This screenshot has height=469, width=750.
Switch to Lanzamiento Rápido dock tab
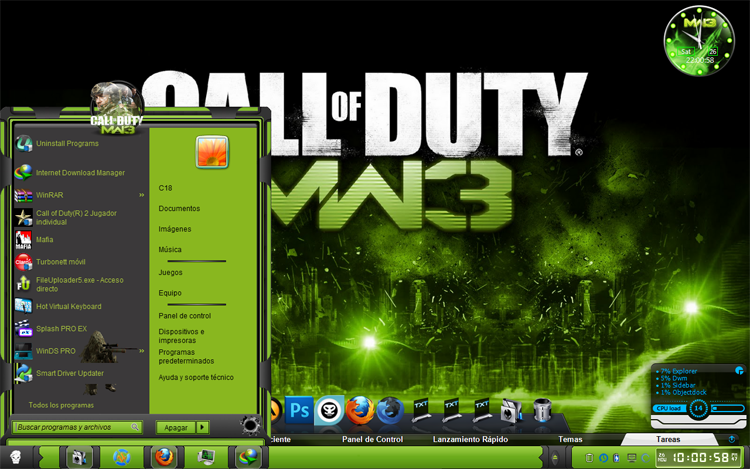[470, 439]
